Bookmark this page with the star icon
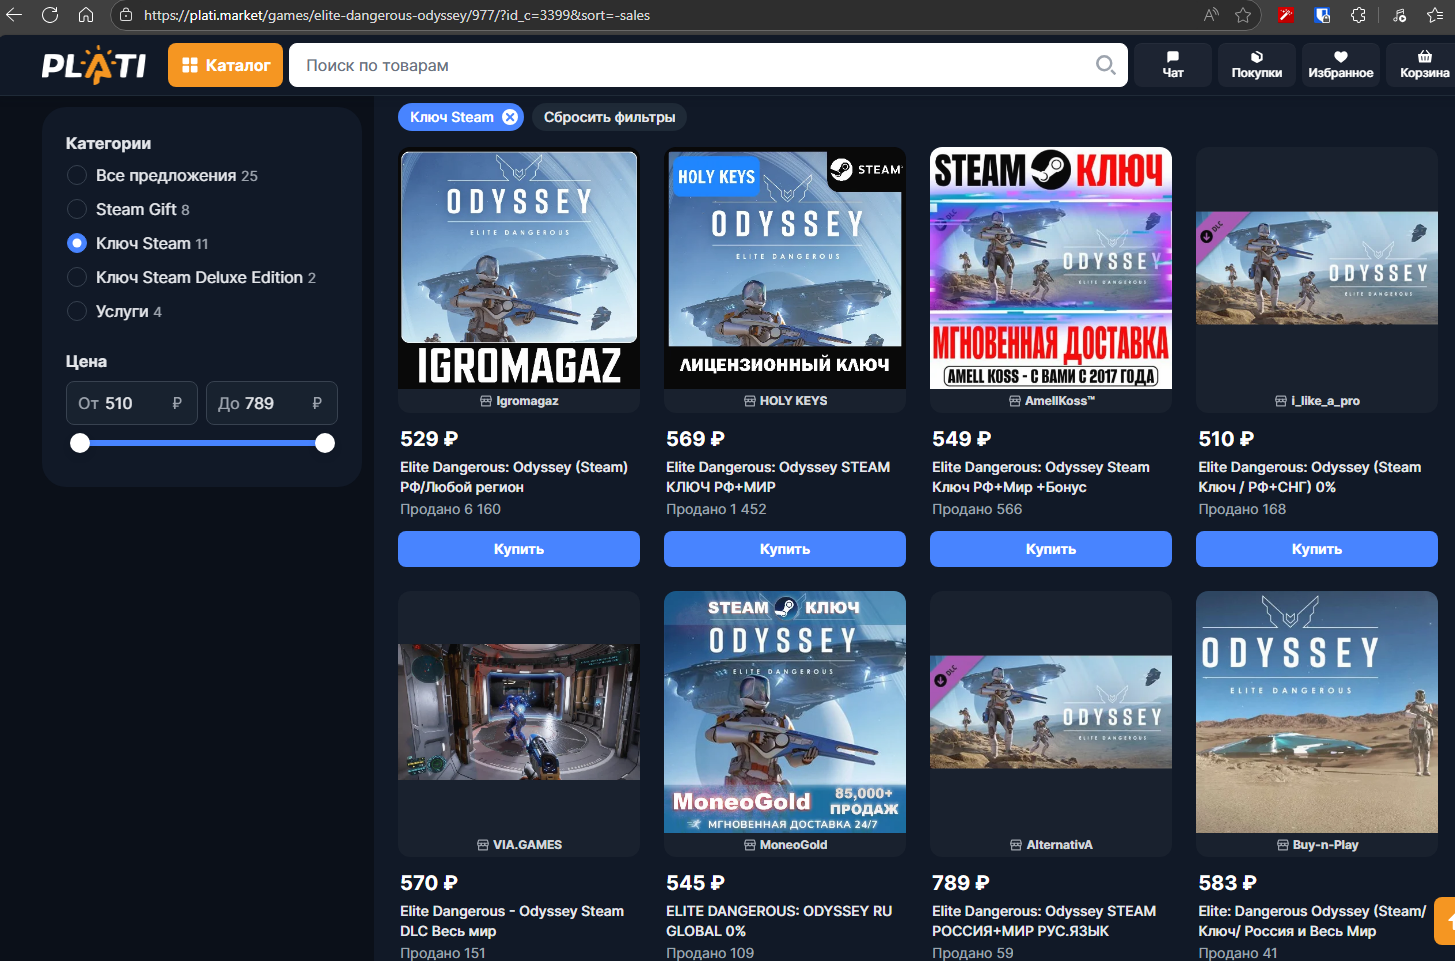Screen dimensions: 1455x961 click(x=1243, y=15)
